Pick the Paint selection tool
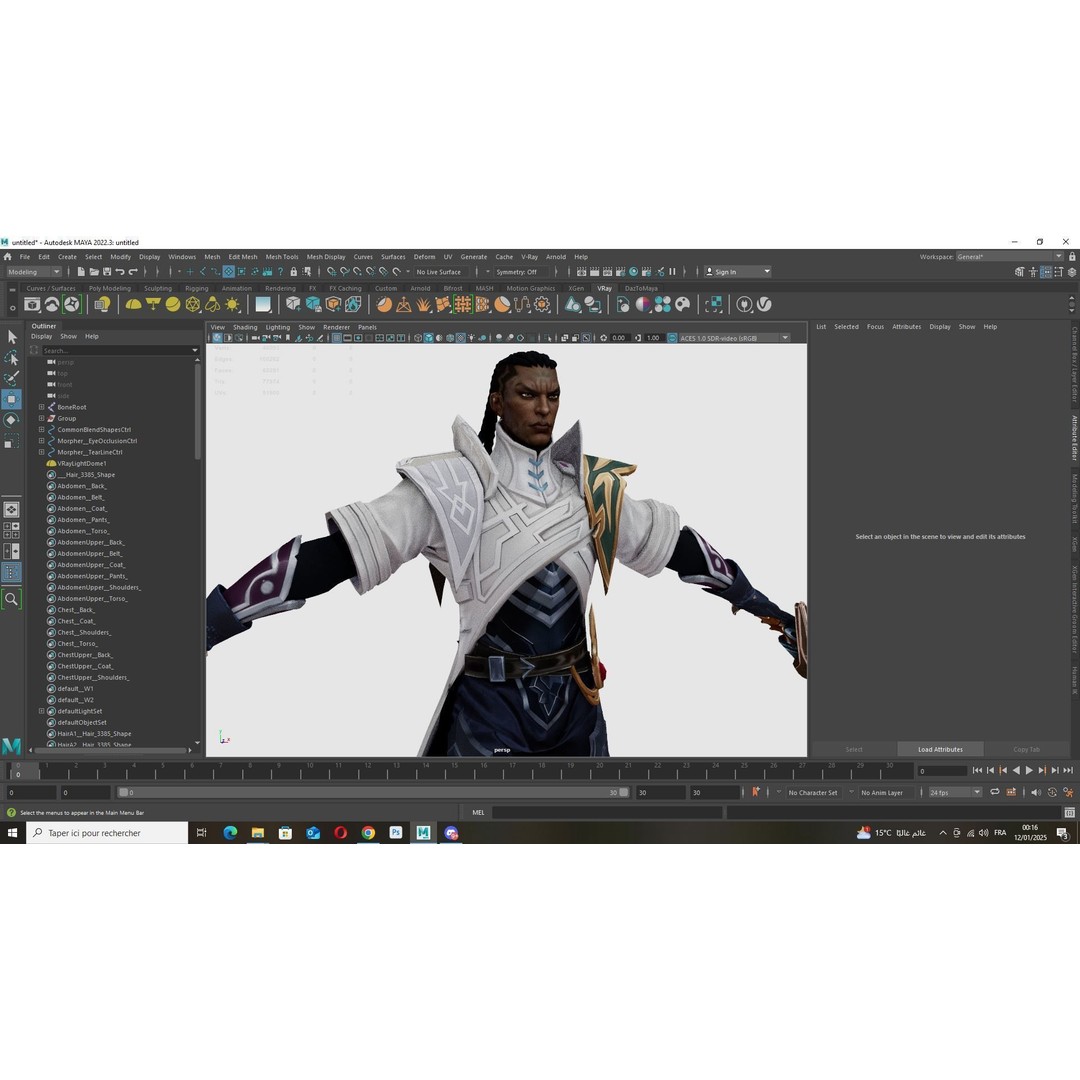 [x=12, y=378]
